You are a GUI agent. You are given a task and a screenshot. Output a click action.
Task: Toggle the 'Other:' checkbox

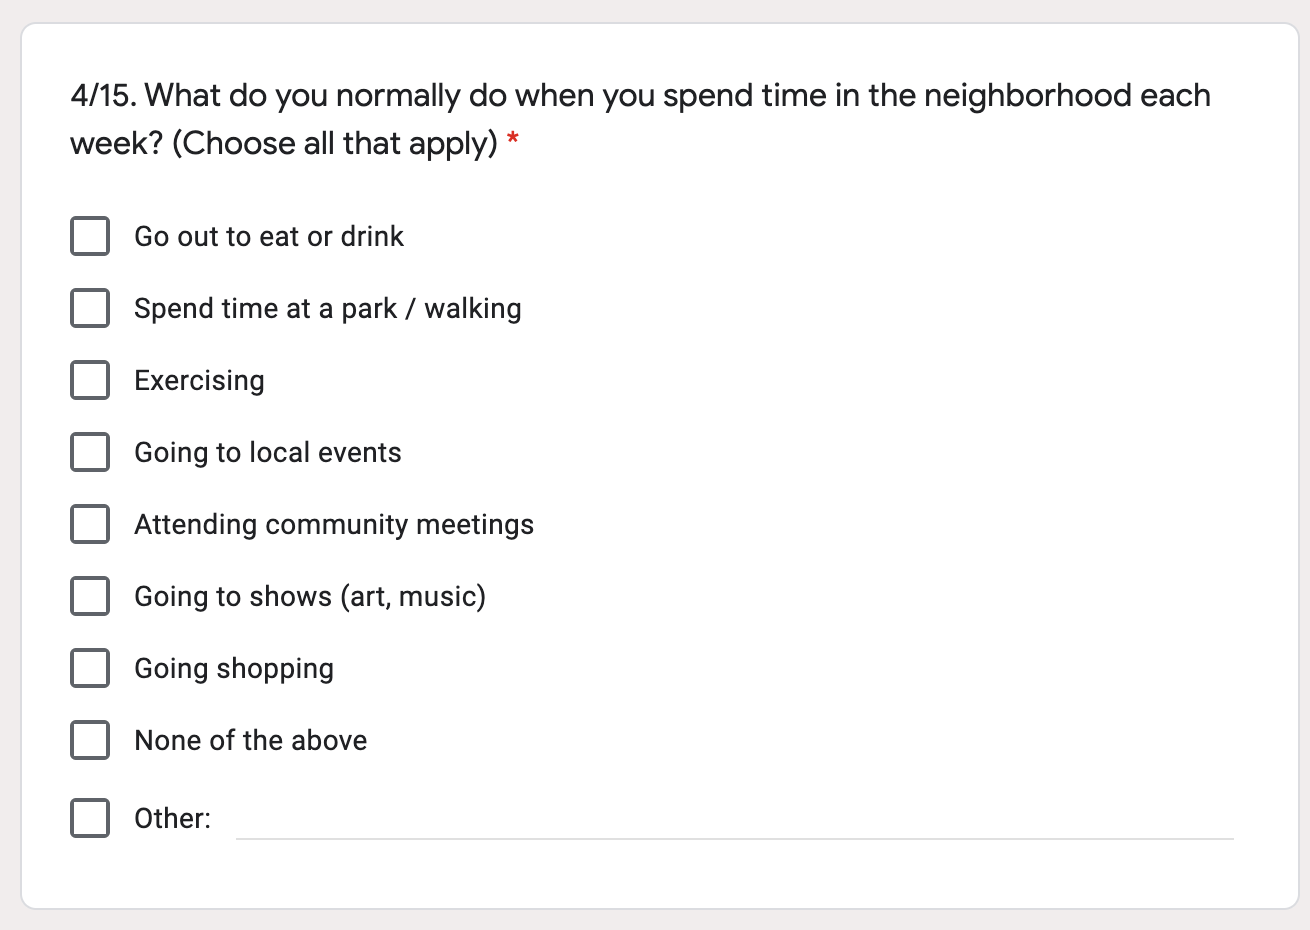click(90, 818)
